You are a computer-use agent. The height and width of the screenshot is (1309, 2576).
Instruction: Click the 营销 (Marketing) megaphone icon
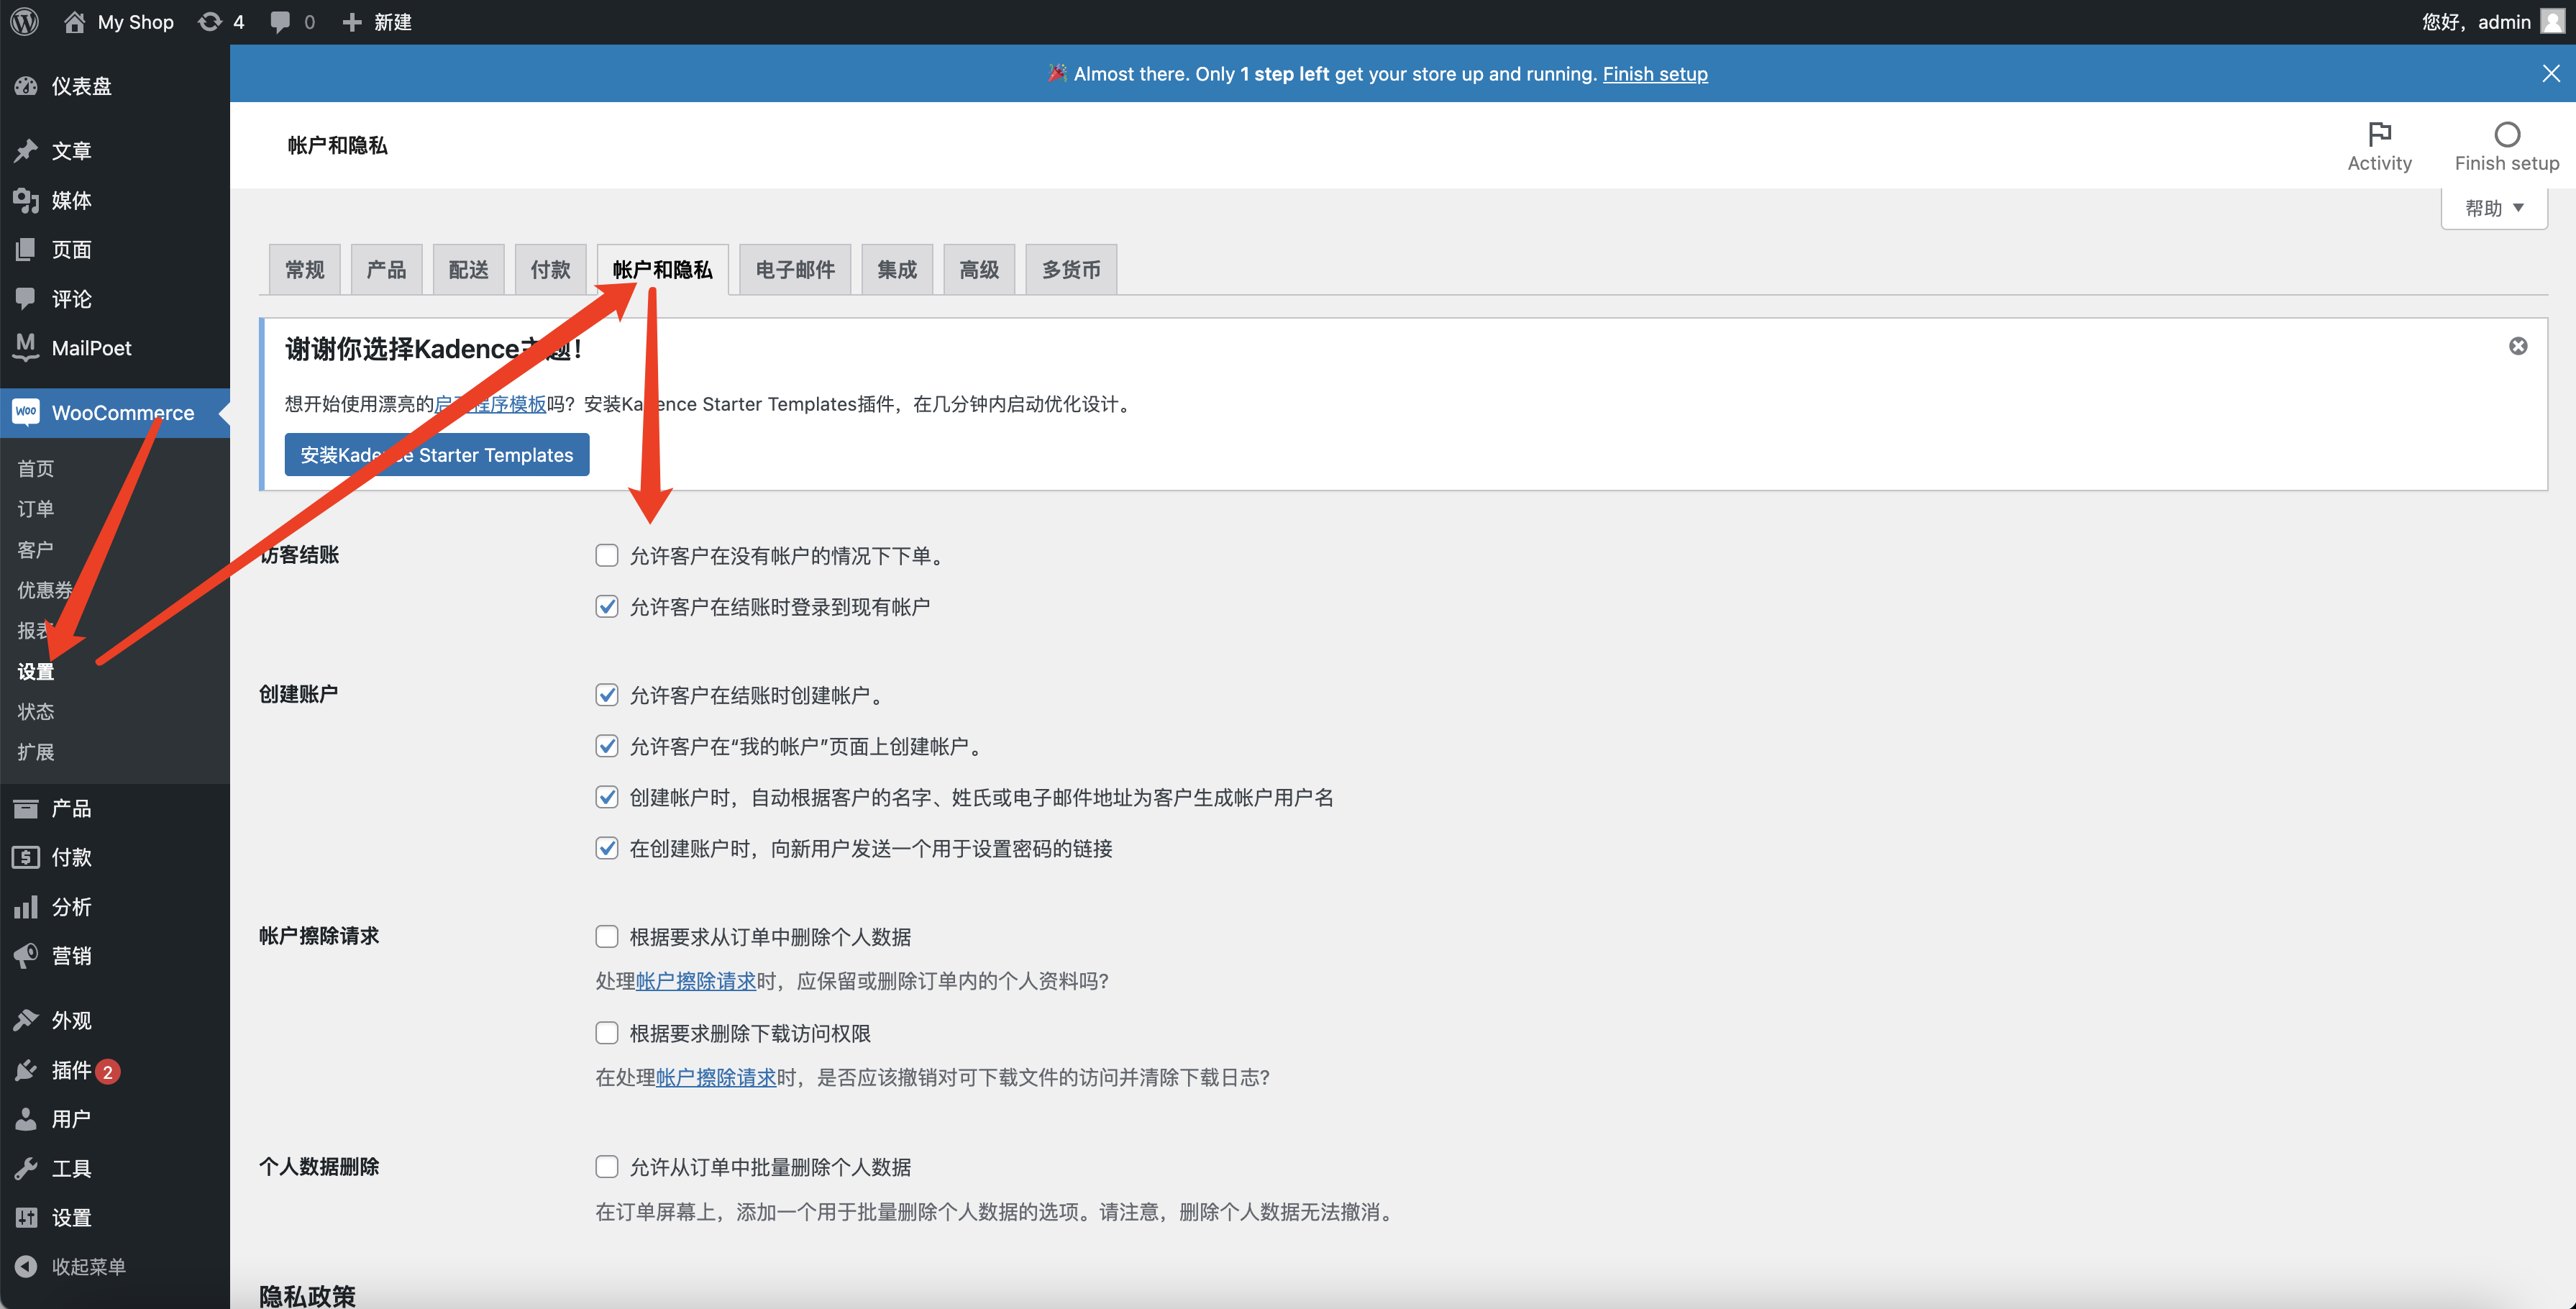coord(25,955)
